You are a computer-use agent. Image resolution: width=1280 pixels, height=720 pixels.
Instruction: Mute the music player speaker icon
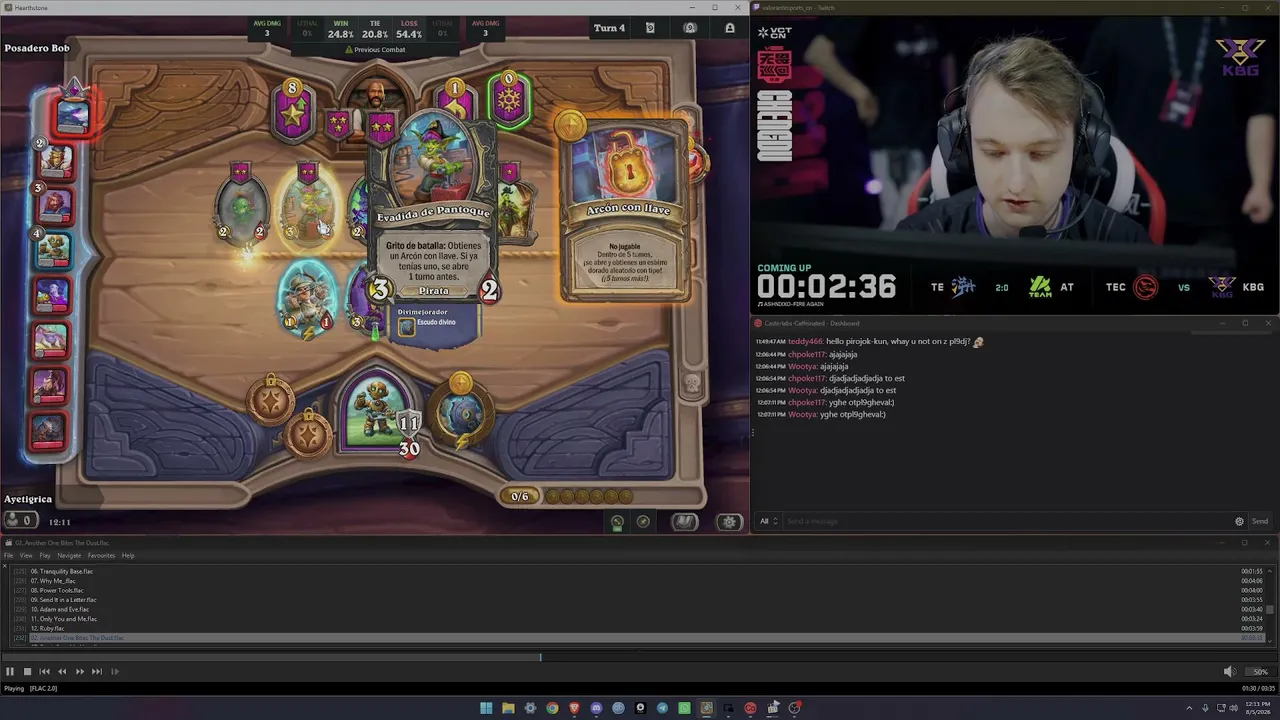1229,672
